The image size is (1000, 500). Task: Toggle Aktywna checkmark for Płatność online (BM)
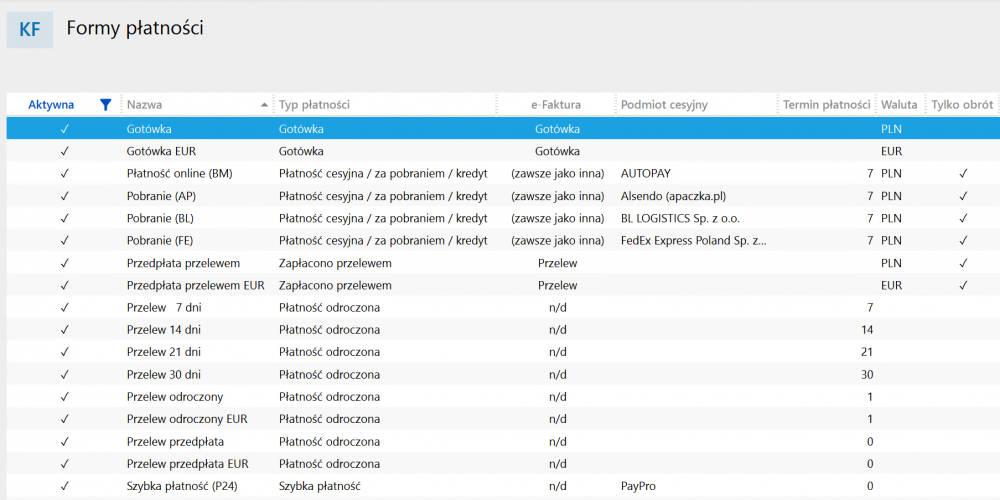(x=64, y=173)
